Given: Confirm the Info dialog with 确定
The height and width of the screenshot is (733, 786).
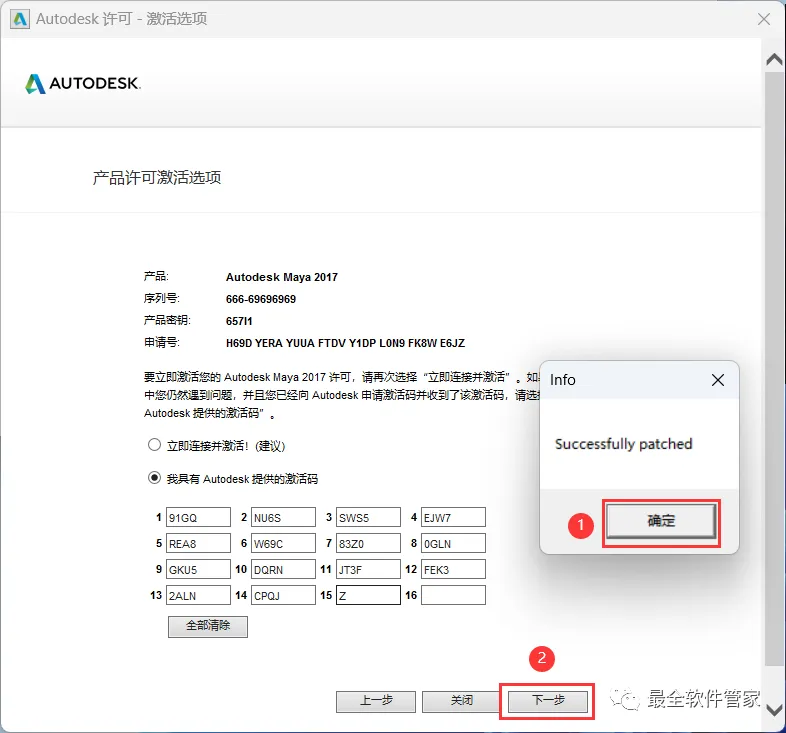Looking at the screenshot, I should (x=661, y=521).
